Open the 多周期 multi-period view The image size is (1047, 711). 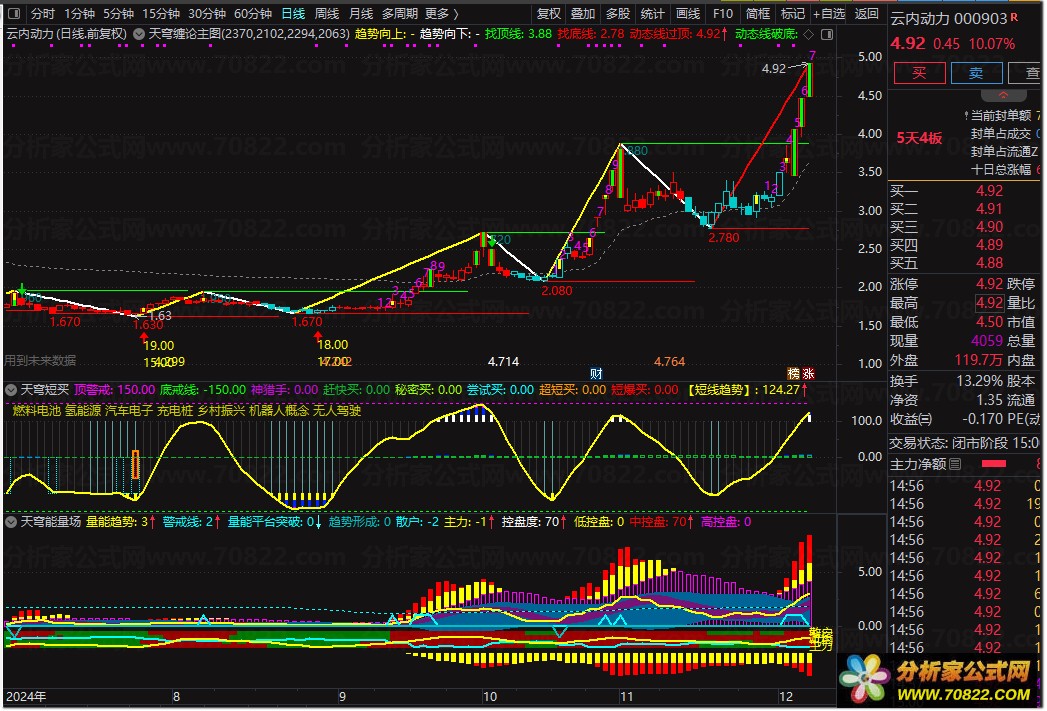click(400, 13)
